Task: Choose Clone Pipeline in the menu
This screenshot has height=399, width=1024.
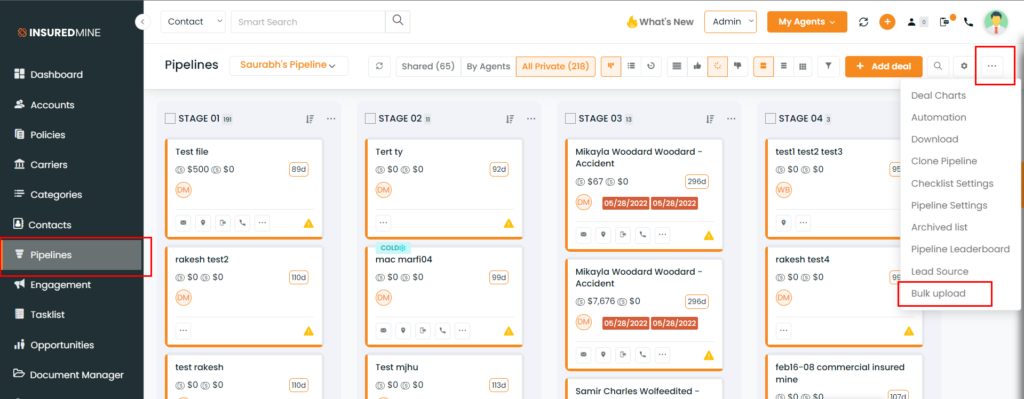Action: pyautogui.click(x=944, y=161)
